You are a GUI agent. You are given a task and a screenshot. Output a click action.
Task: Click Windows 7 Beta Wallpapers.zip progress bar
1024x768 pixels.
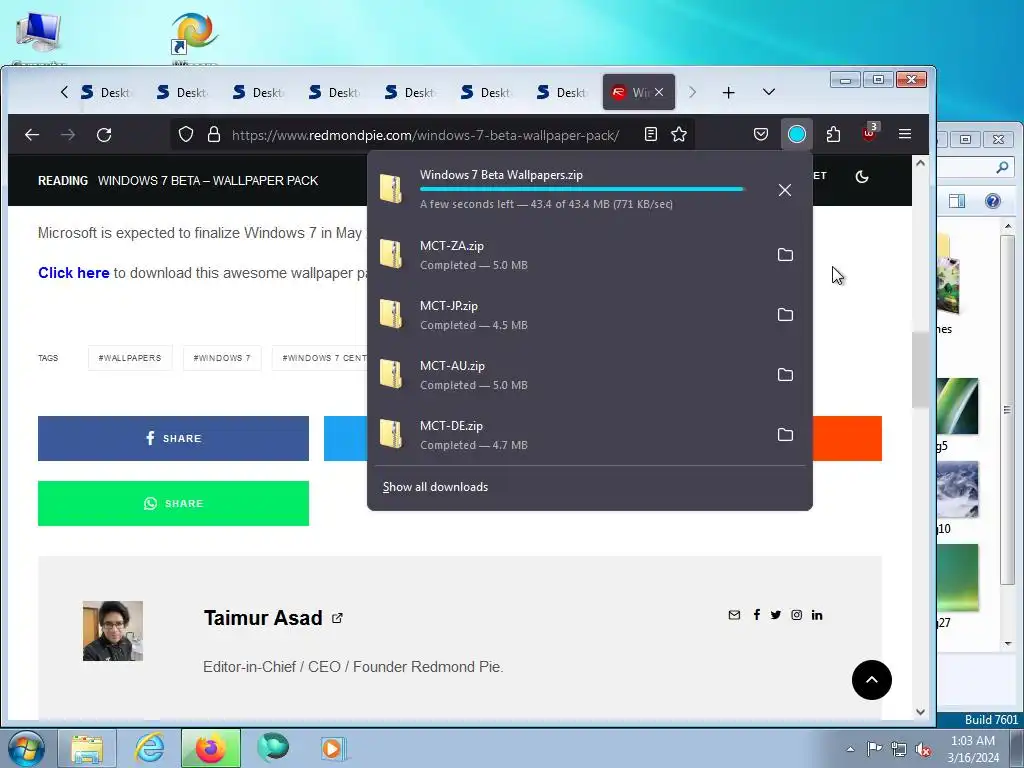pos(583,189)
